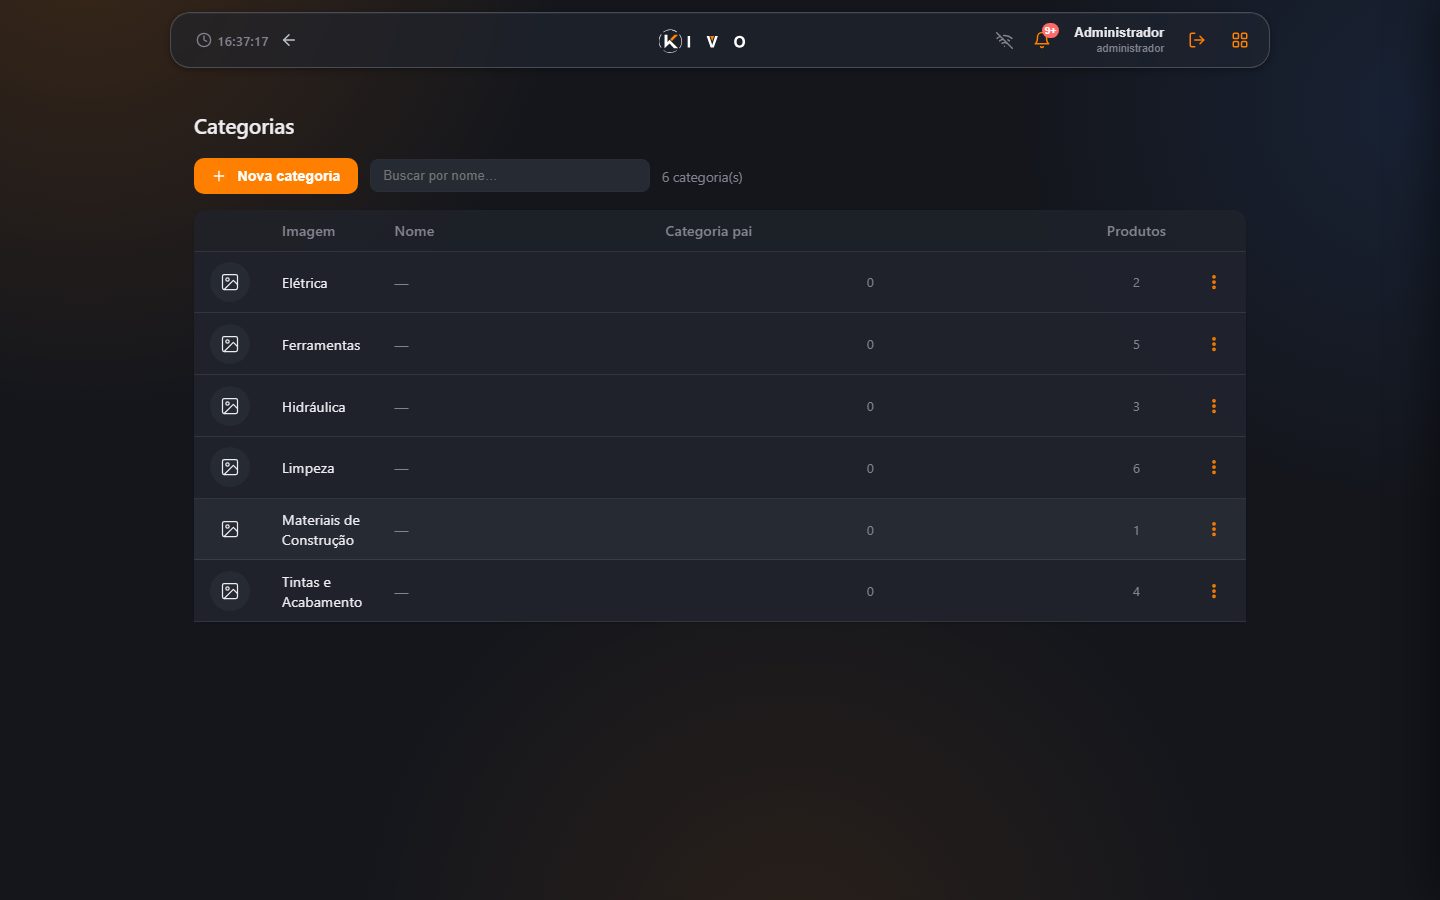
Task: Open the three-dot menu for Hidráulica
Action: tap(1214, 406)
